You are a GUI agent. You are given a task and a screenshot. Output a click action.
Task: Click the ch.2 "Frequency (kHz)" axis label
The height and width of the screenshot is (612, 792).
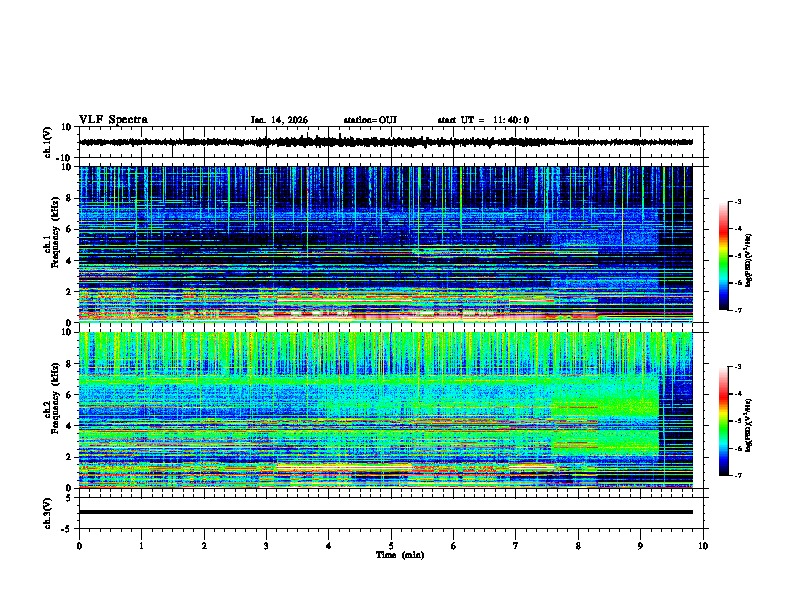coord(55,398)
